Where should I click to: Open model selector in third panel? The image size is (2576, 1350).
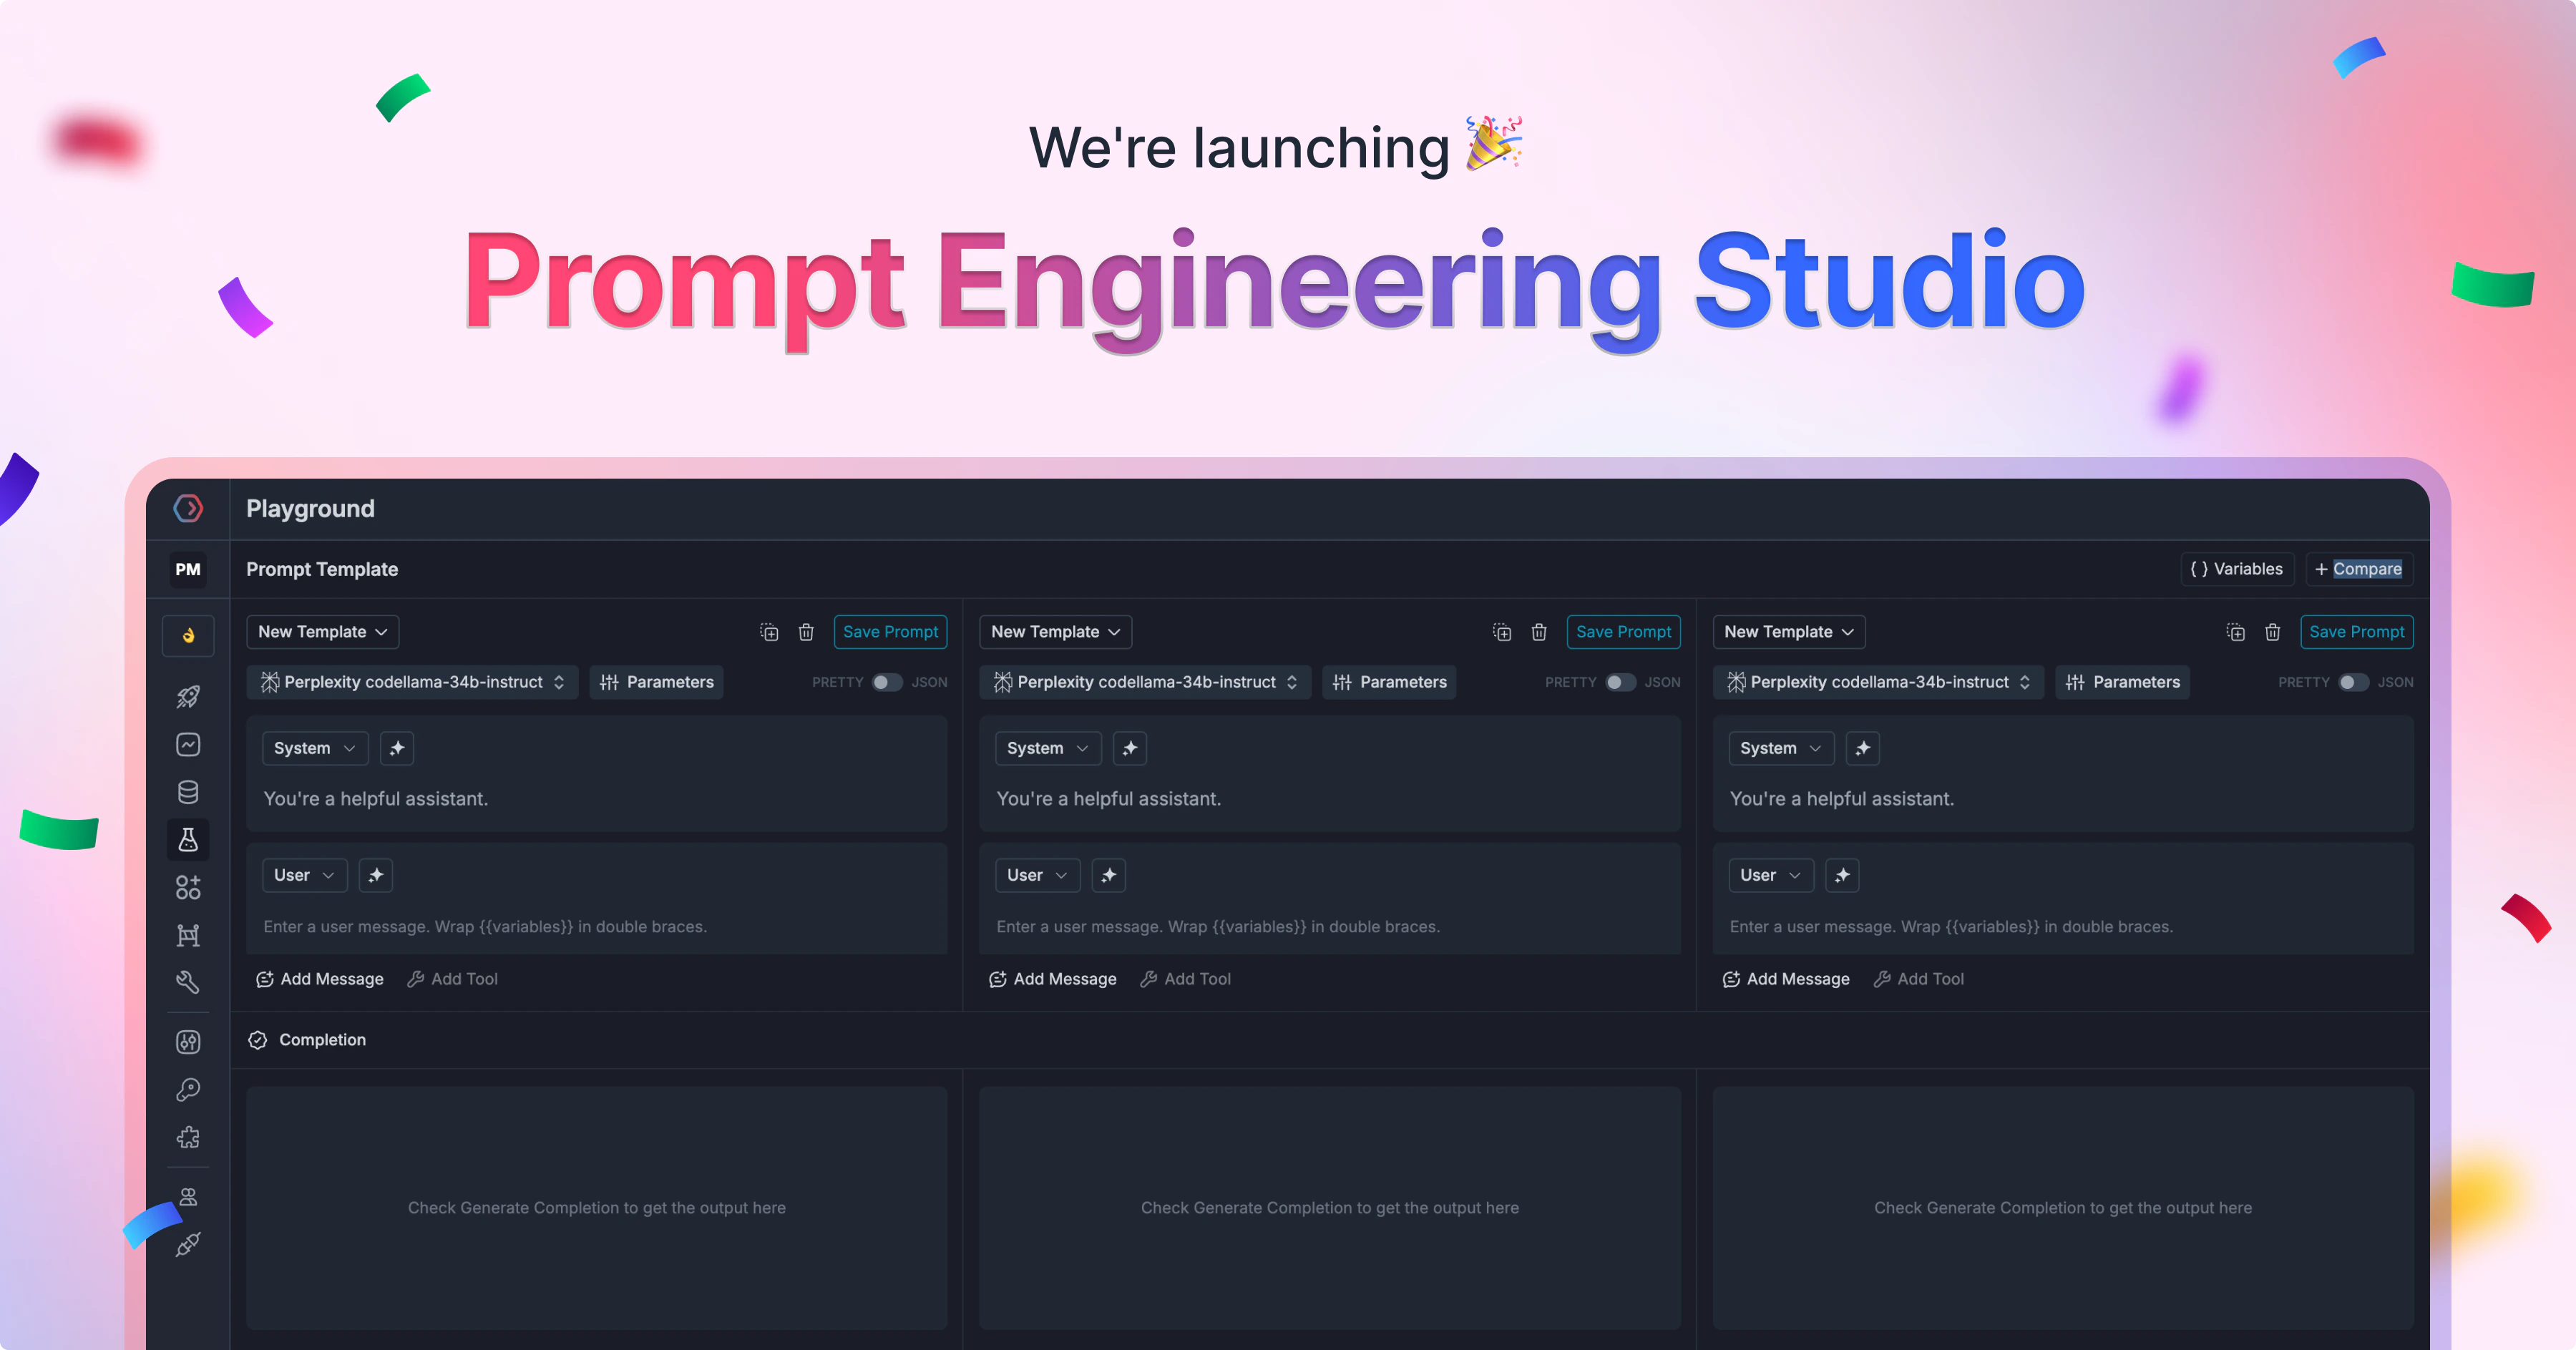tap(1878, 682)
